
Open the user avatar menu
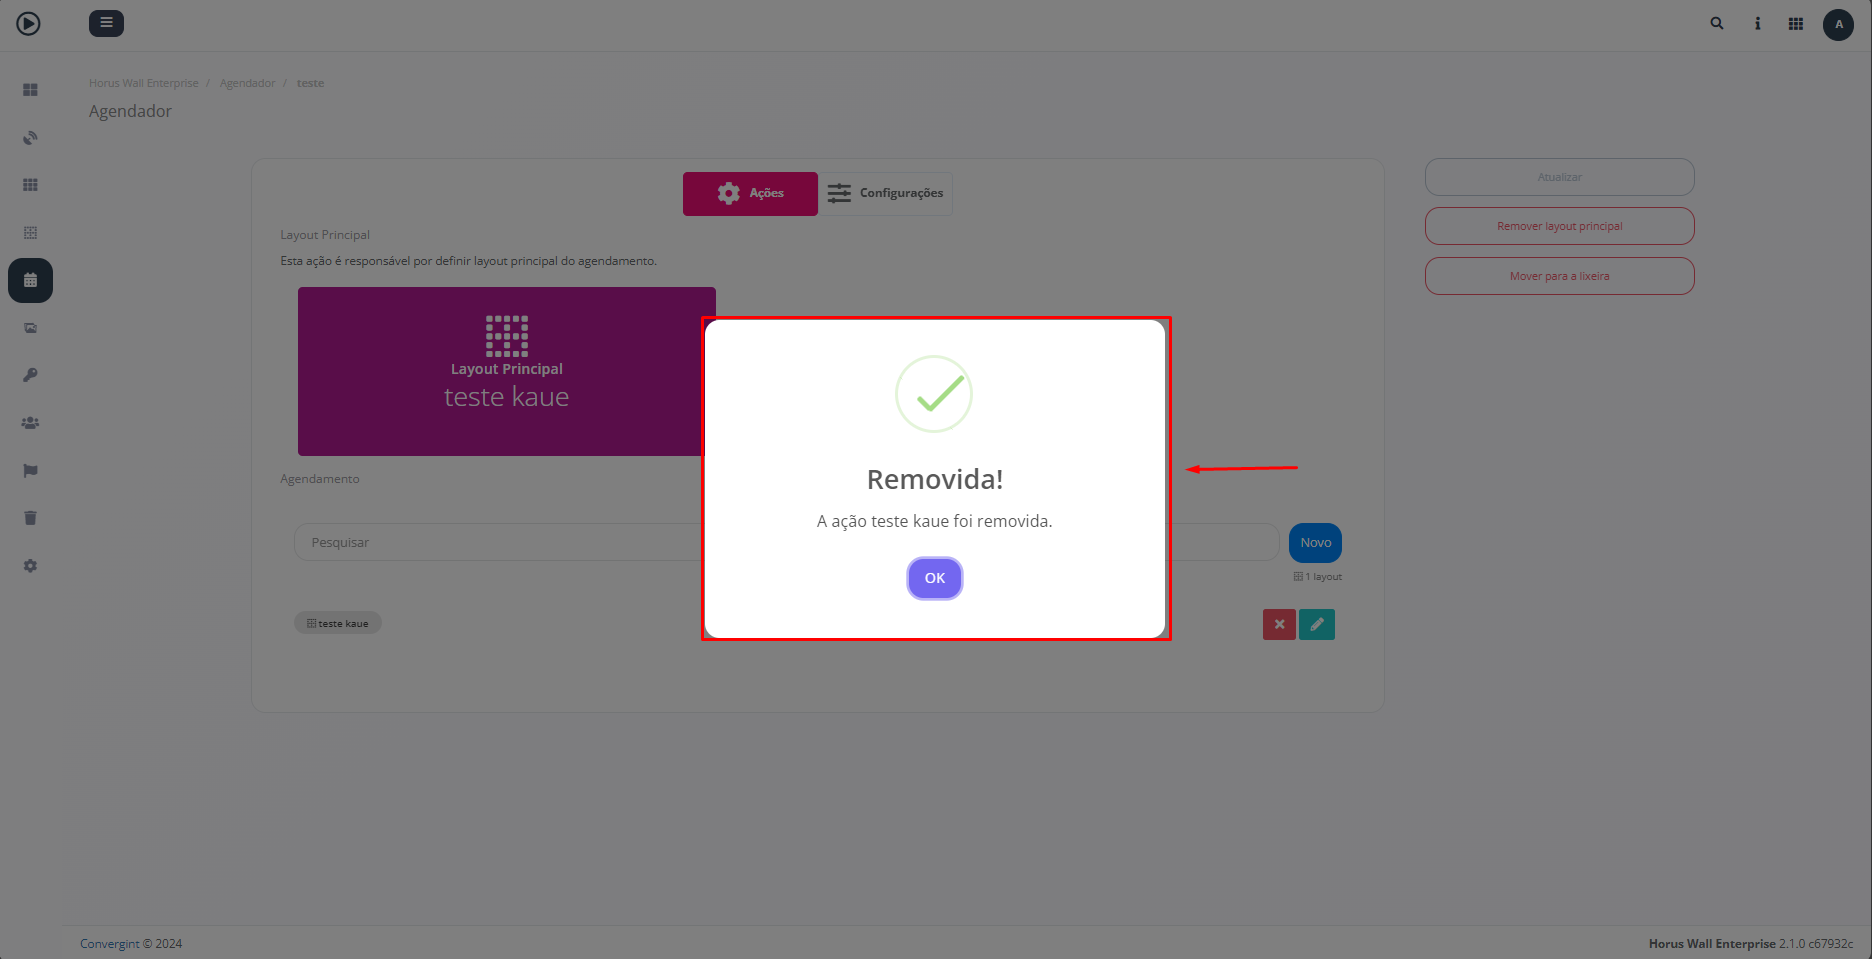tap(1838, 24)
